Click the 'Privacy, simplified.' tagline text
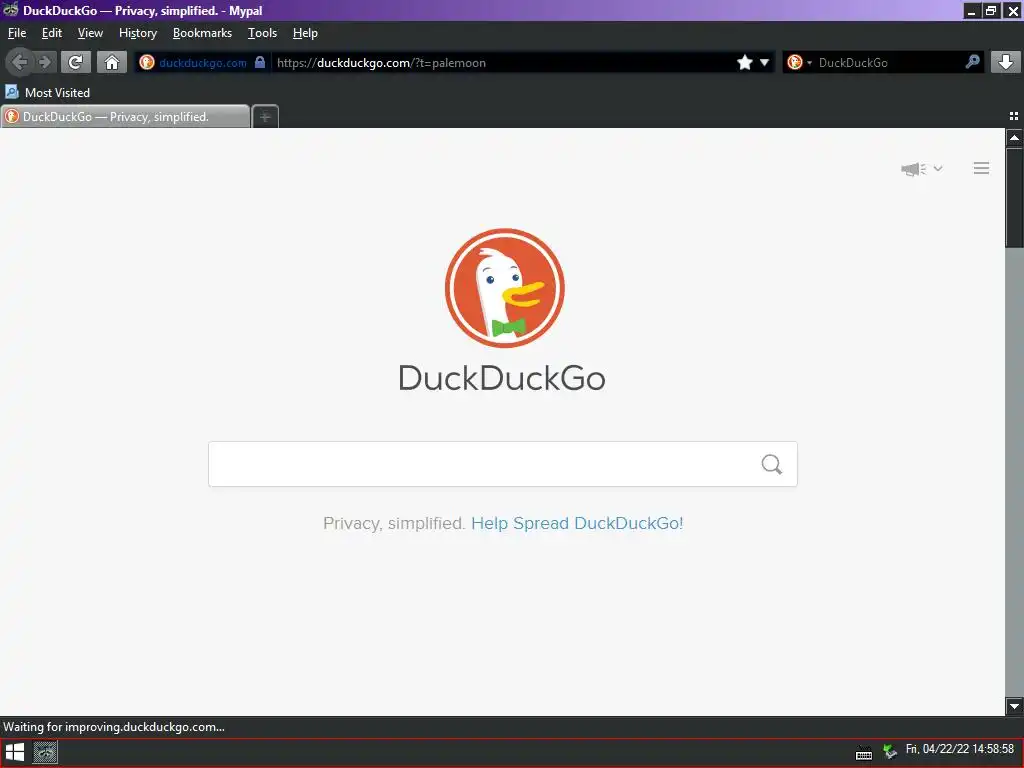The height and width of the screenshot is (768, 1024). tap(394, 523)
